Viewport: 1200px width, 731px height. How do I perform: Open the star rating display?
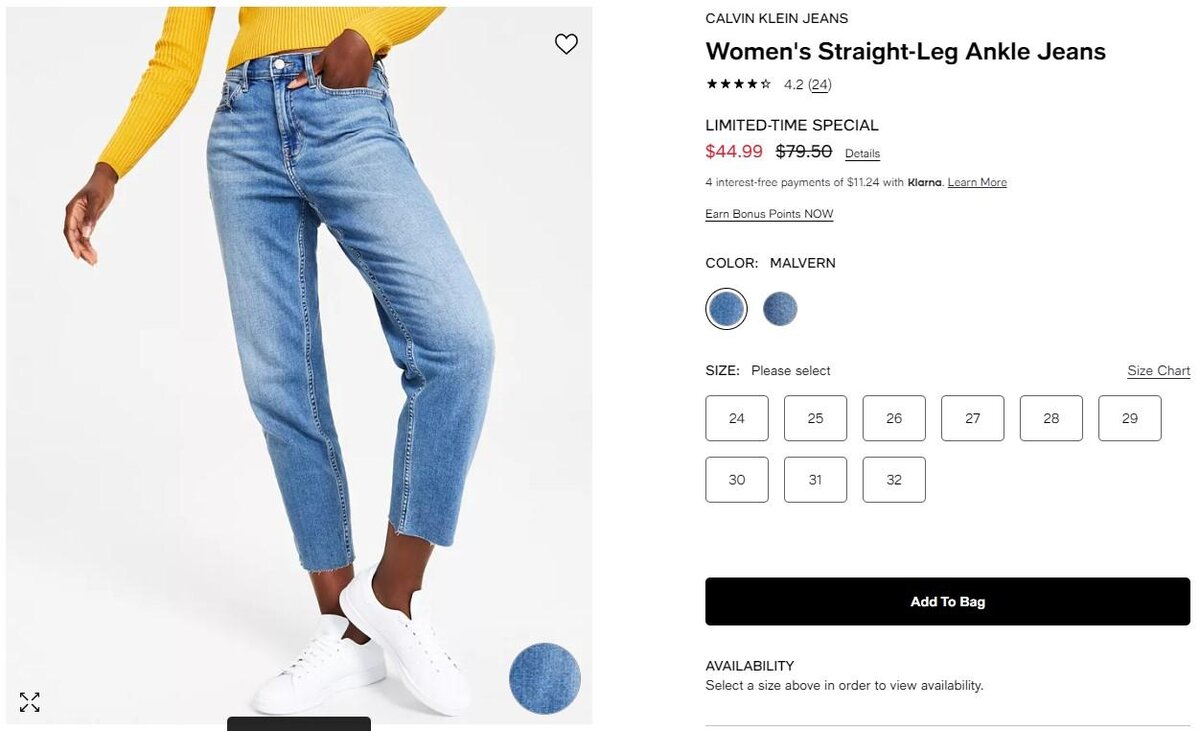(739, 85)
